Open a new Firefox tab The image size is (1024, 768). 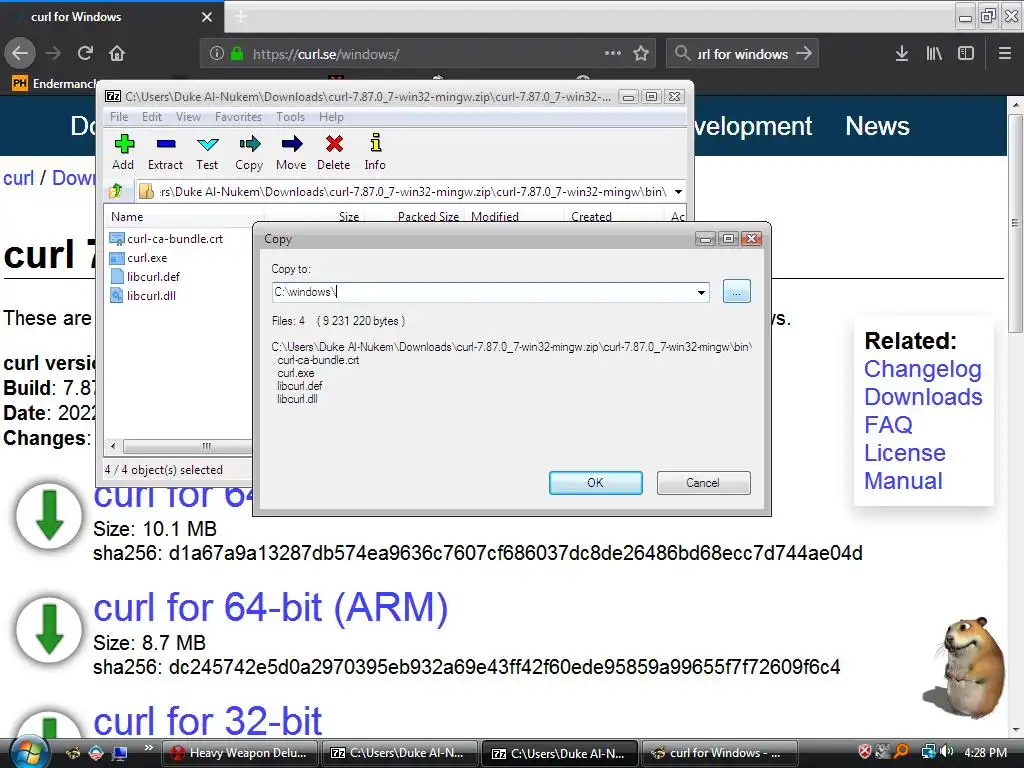[240, 16]
